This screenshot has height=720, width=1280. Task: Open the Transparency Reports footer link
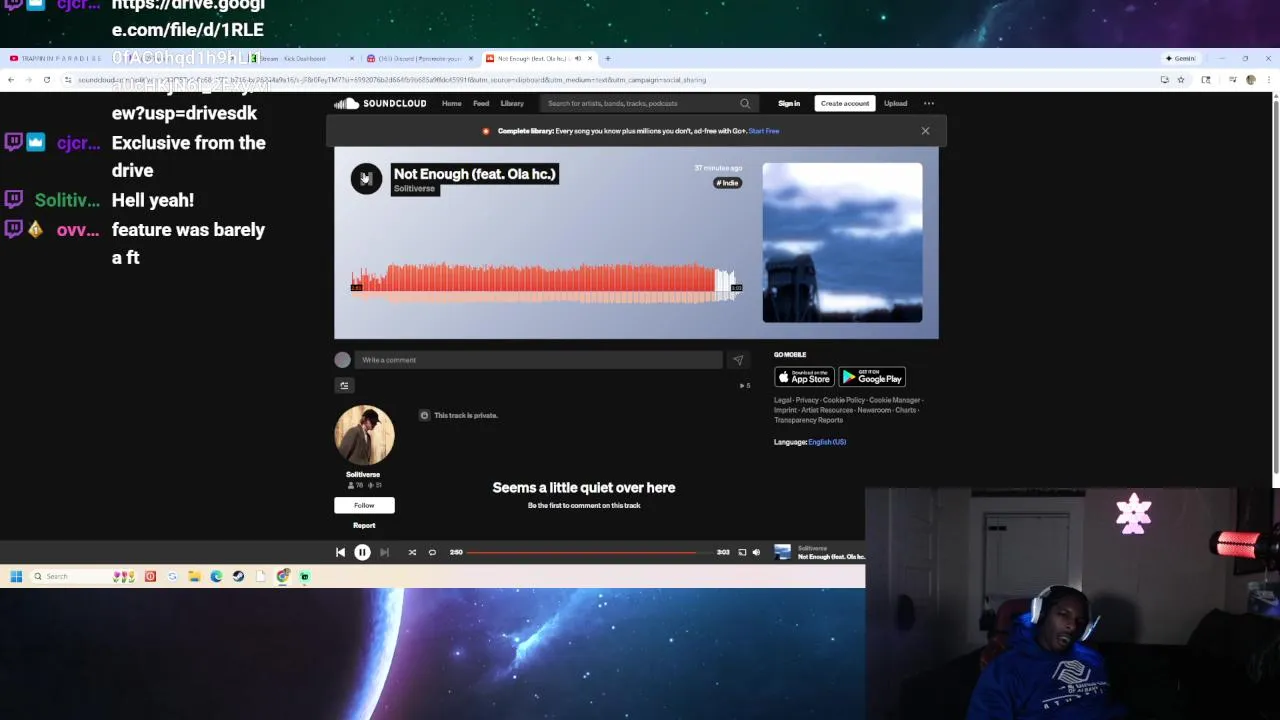point(808,420)
